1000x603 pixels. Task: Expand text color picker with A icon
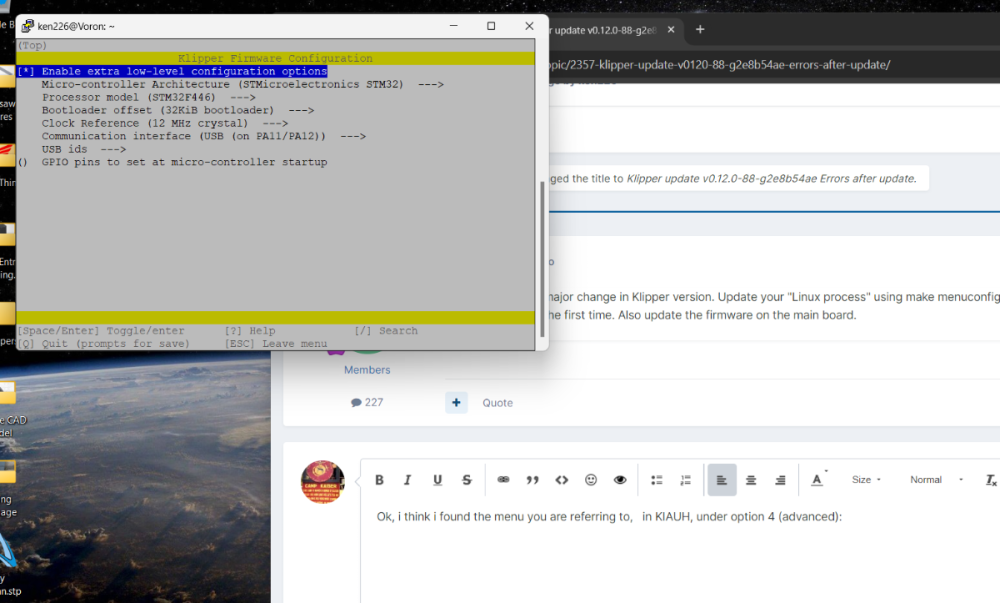[x=819, y=480]
